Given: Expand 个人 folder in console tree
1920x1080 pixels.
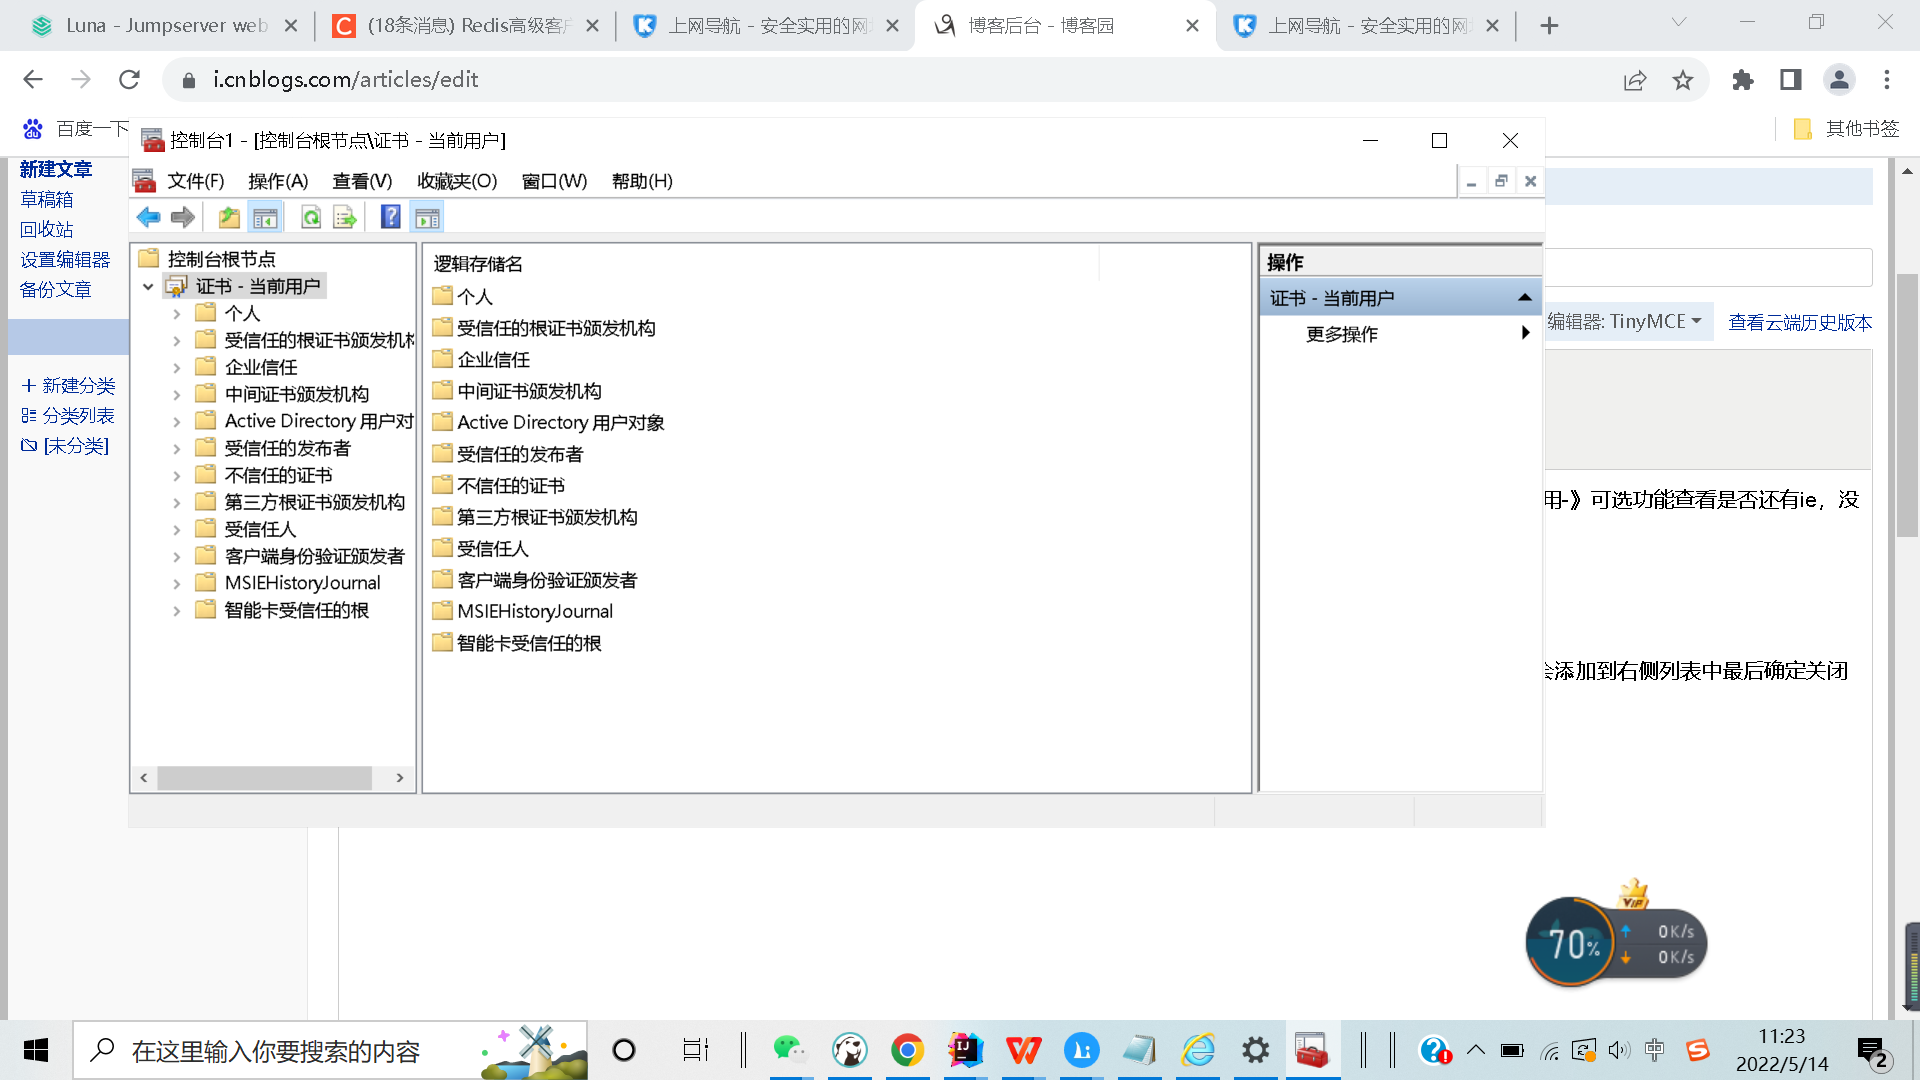Looking at the screenshot, I should click(x=177, y=314).
